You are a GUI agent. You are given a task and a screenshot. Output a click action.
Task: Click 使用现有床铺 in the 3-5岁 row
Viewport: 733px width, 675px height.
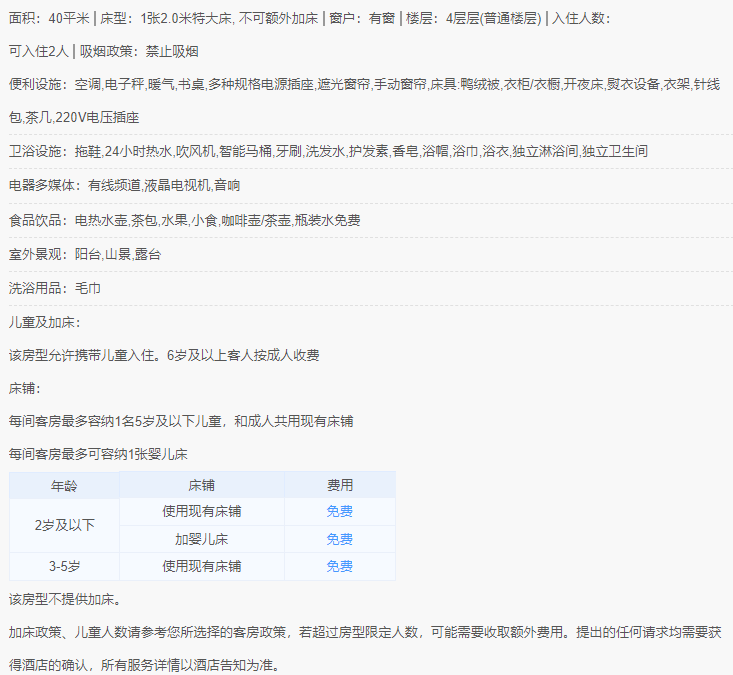201,566
